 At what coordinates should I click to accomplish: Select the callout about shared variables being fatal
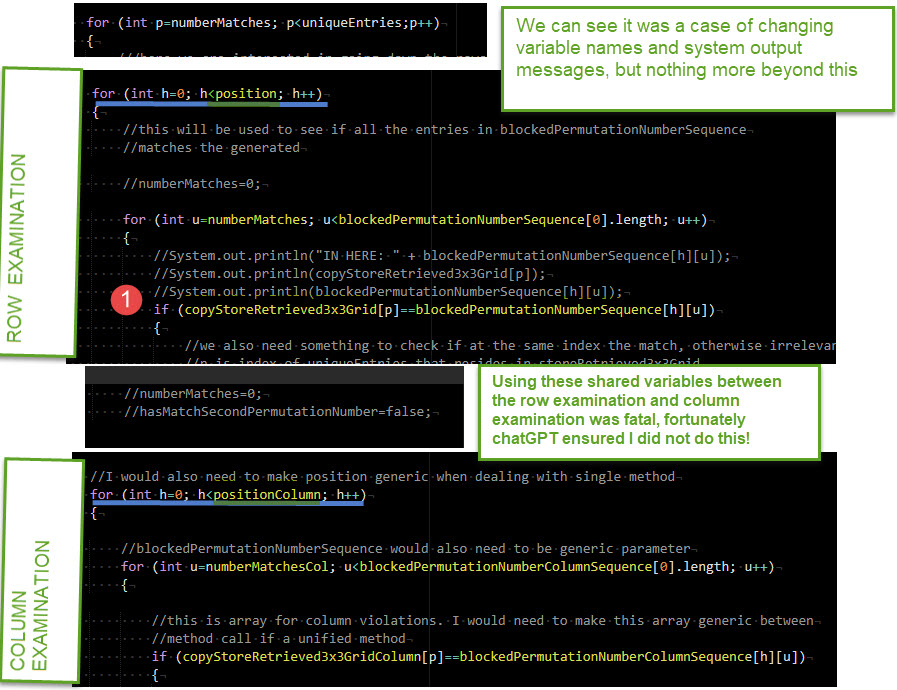point(648,411)
